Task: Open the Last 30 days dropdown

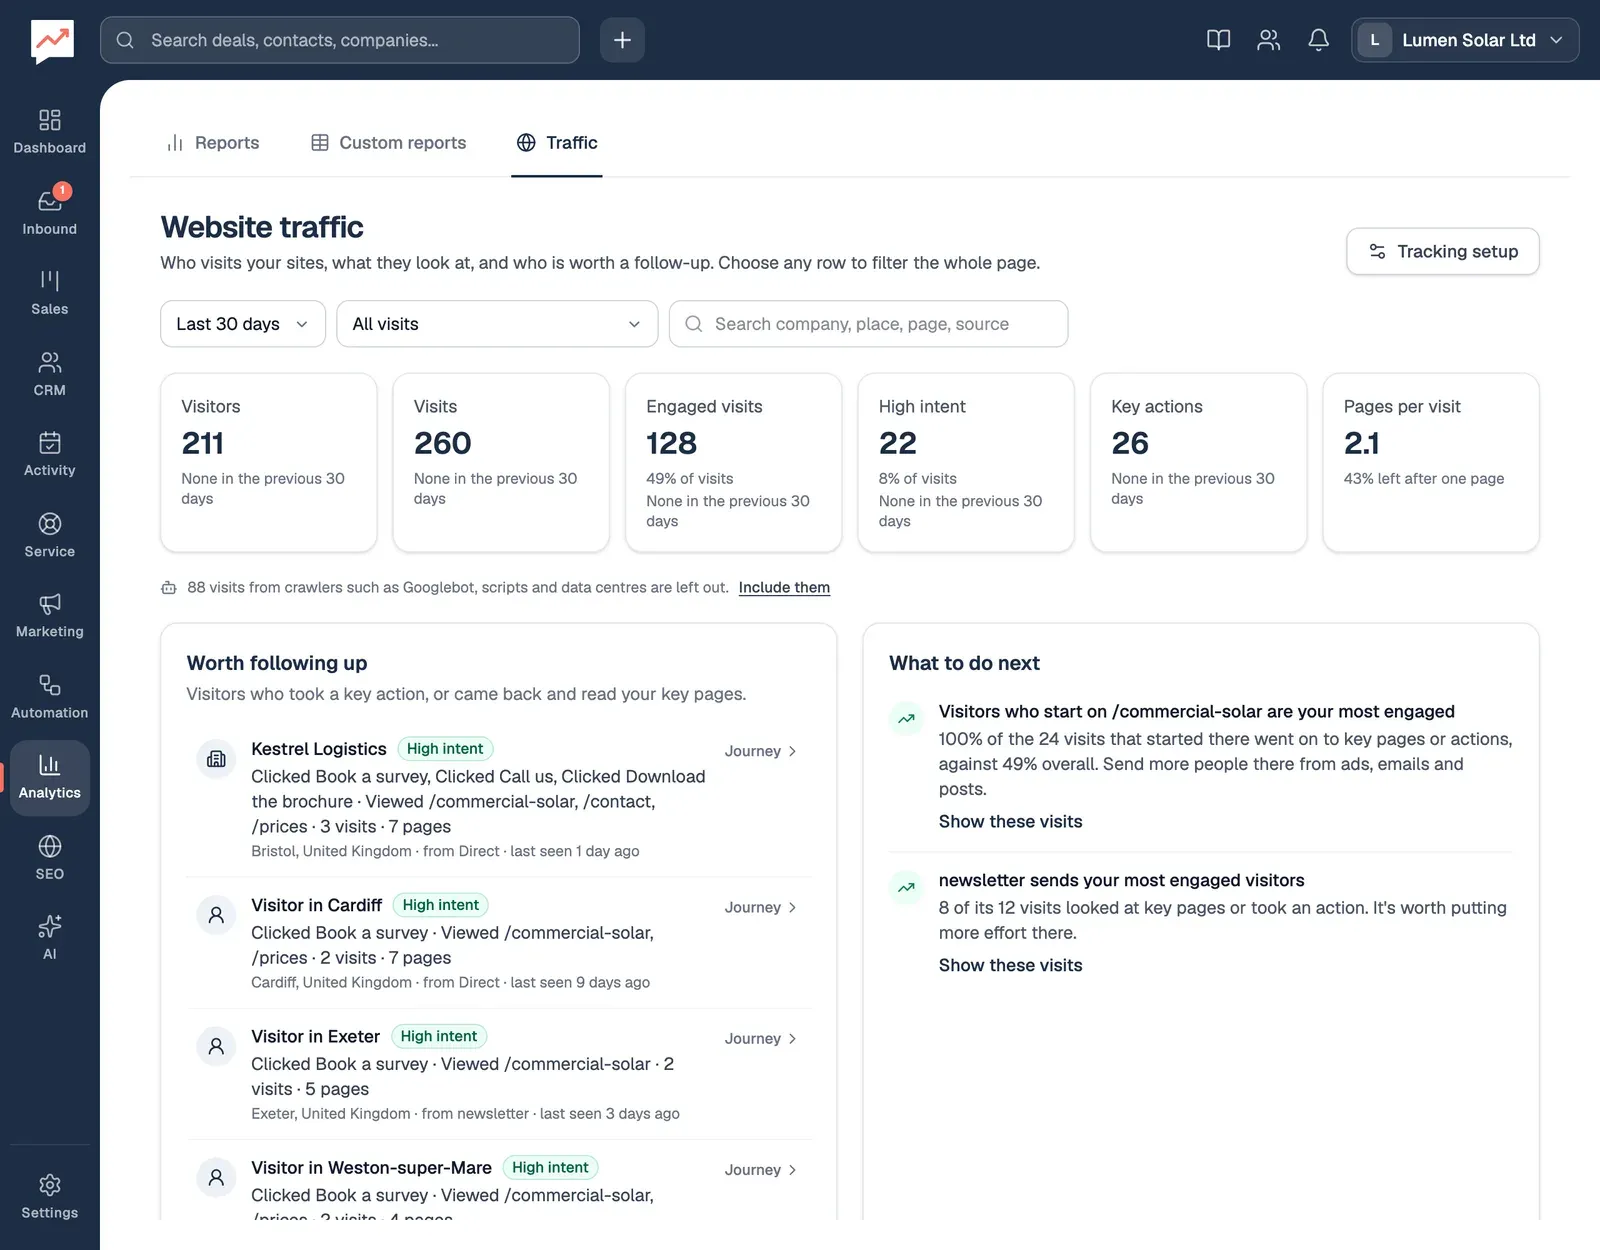Action: coord(243,324)
